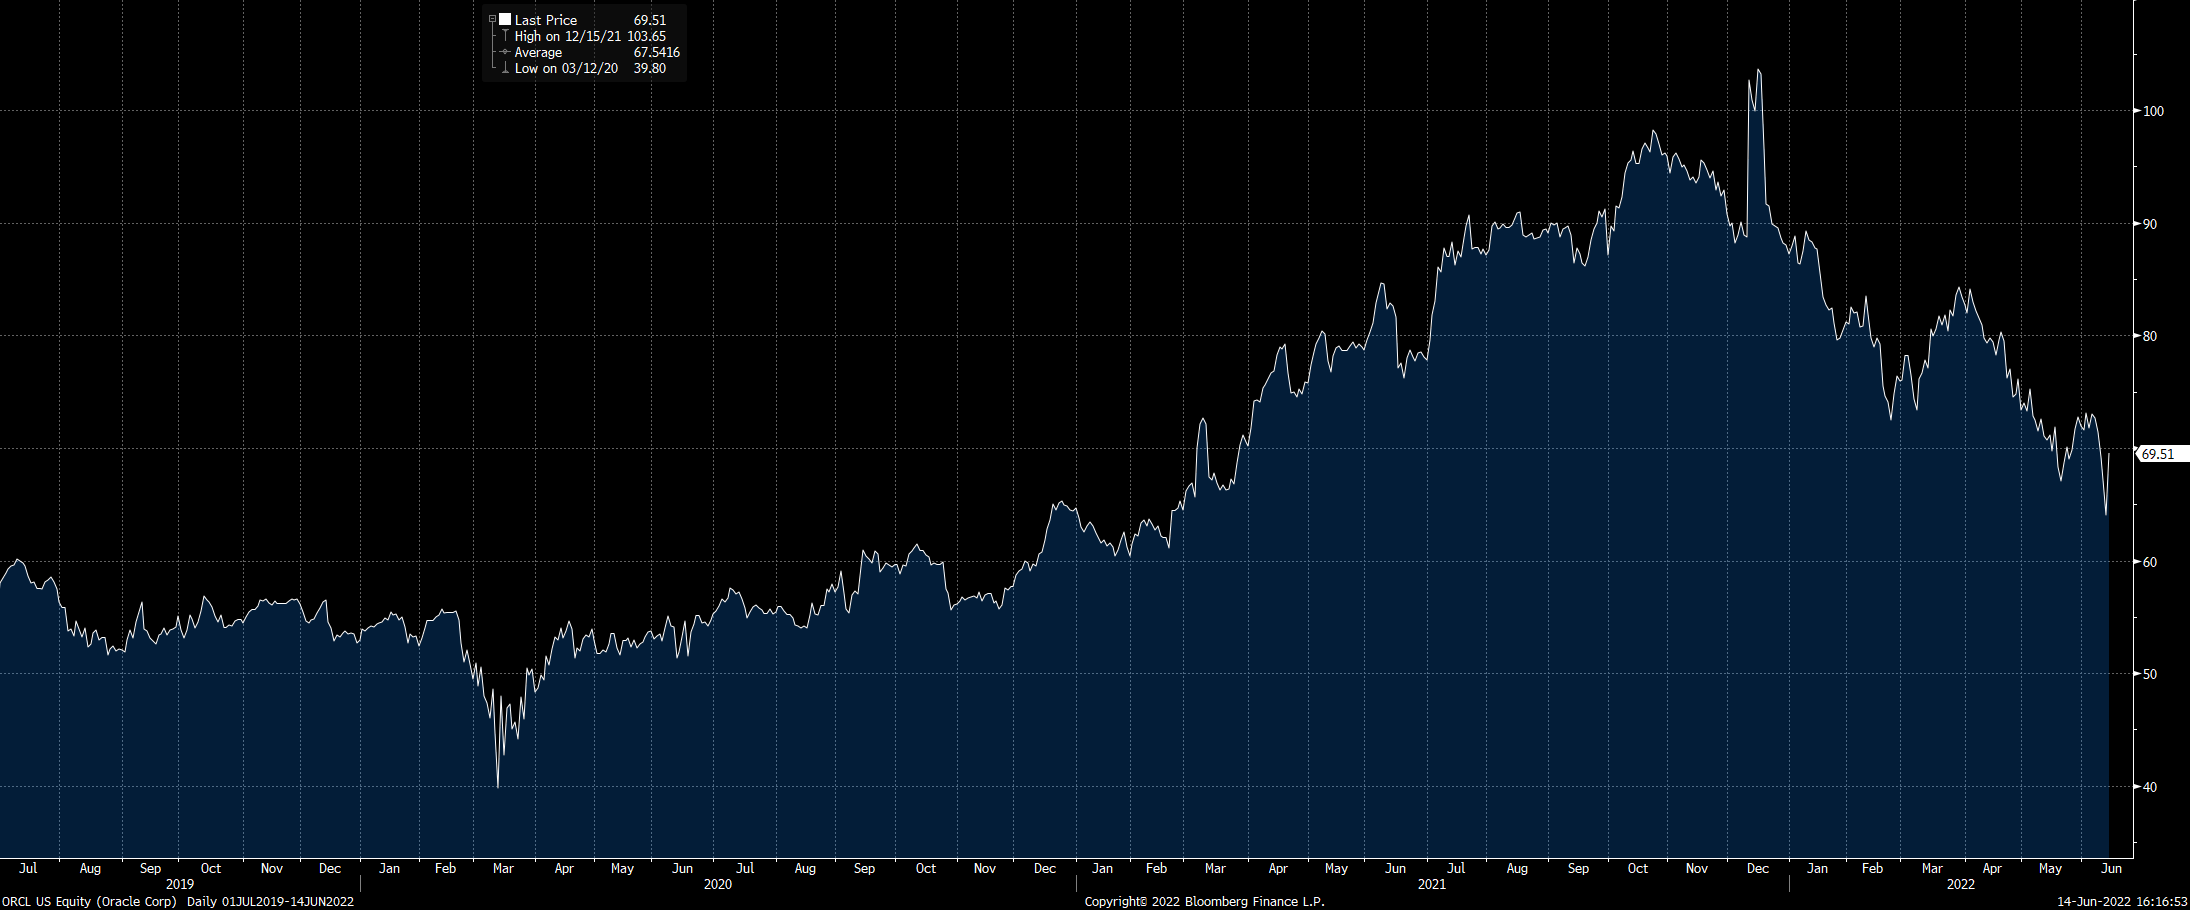
Task: Click the Bloomberg Finance copyright text
Action: 1204,901
